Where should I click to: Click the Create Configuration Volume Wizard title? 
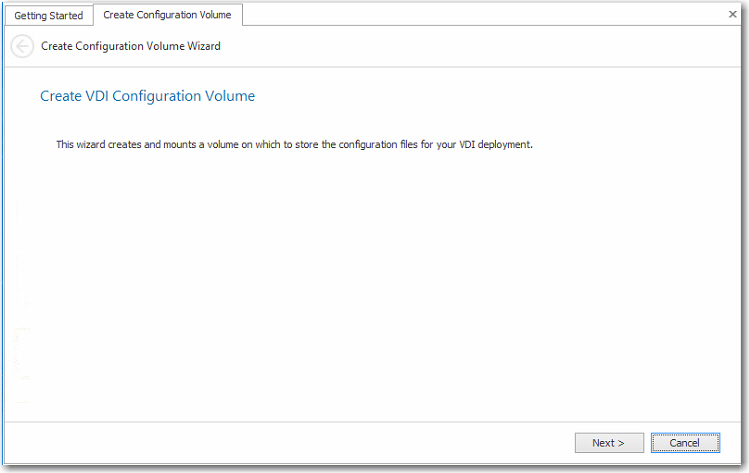(131, 46)
